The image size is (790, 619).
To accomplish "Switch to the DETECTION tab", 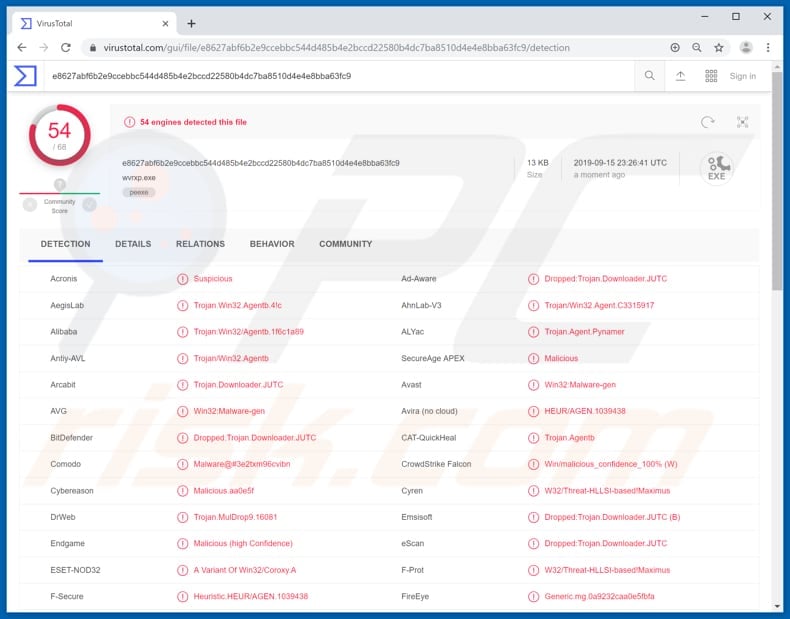I will (x=65, y=244).
